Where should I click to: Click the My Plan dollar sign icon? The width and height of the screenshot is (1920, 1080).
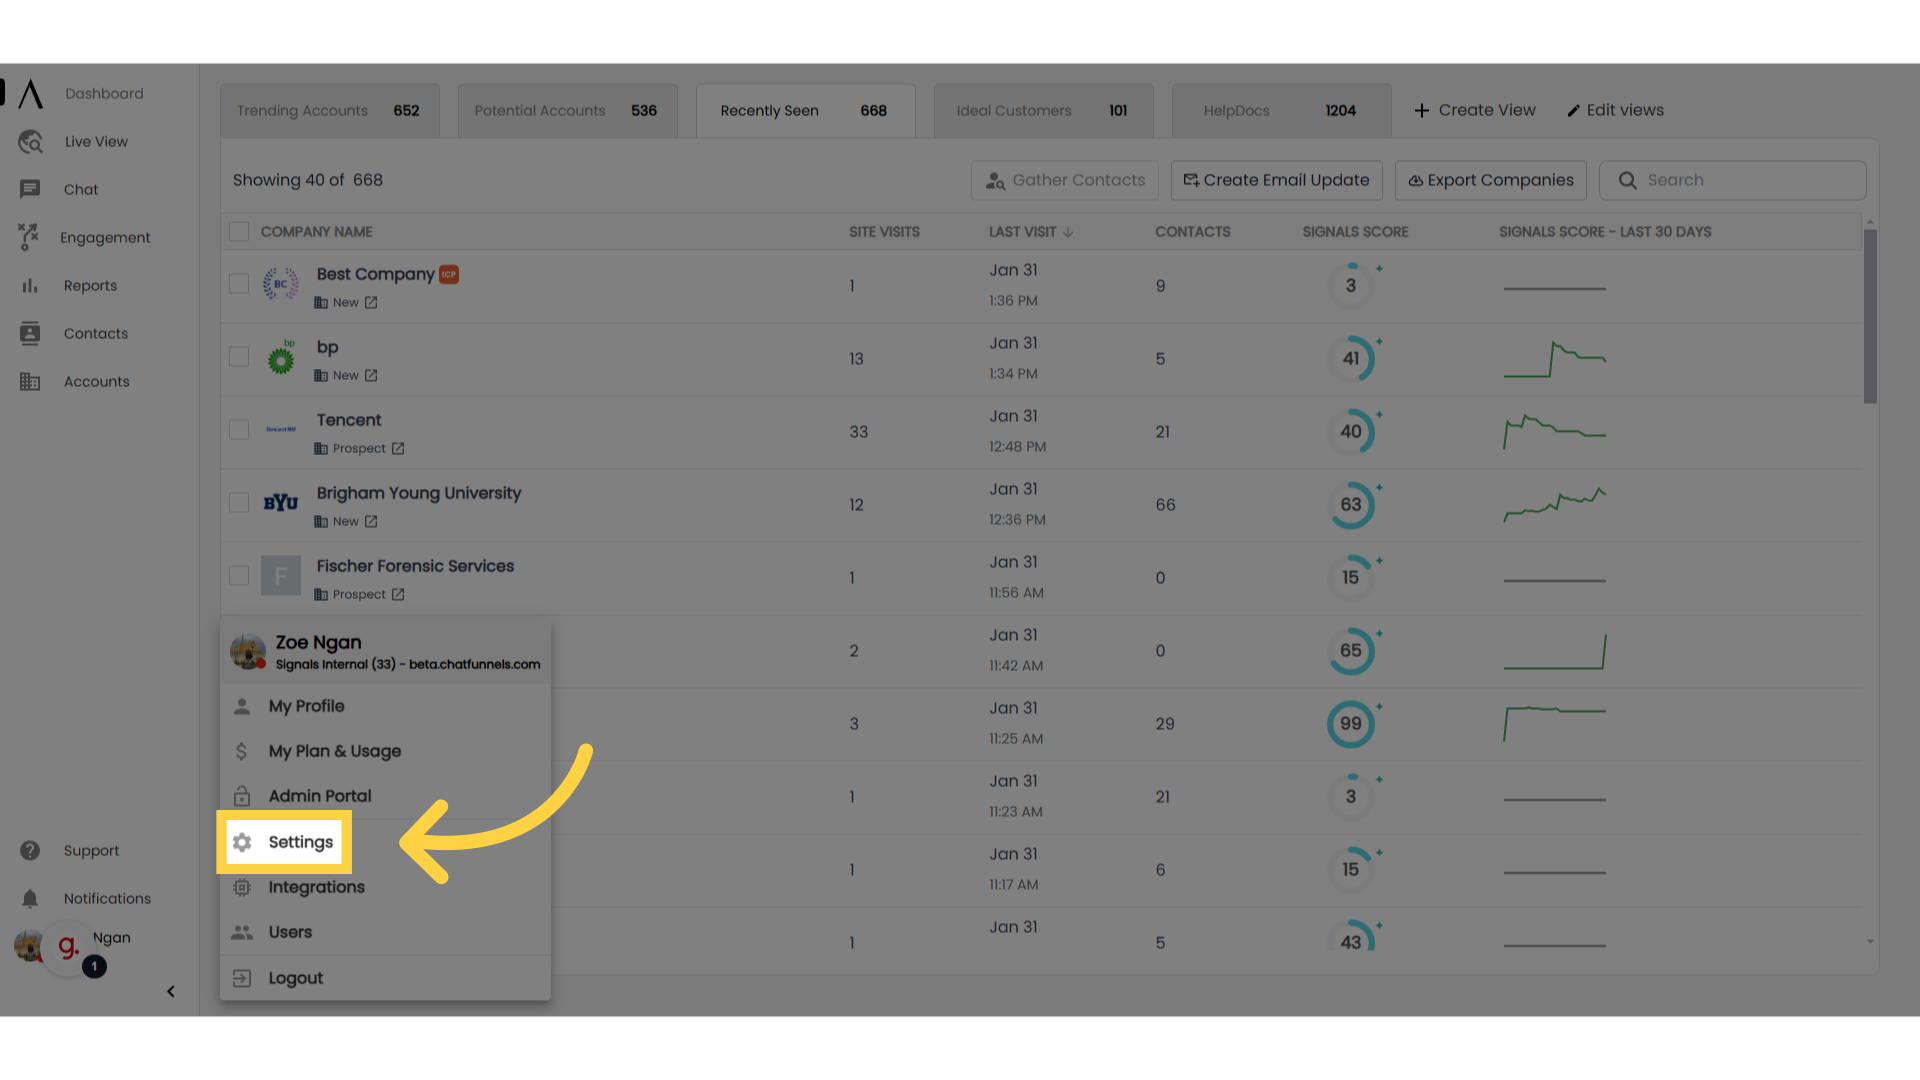point(242,751)
